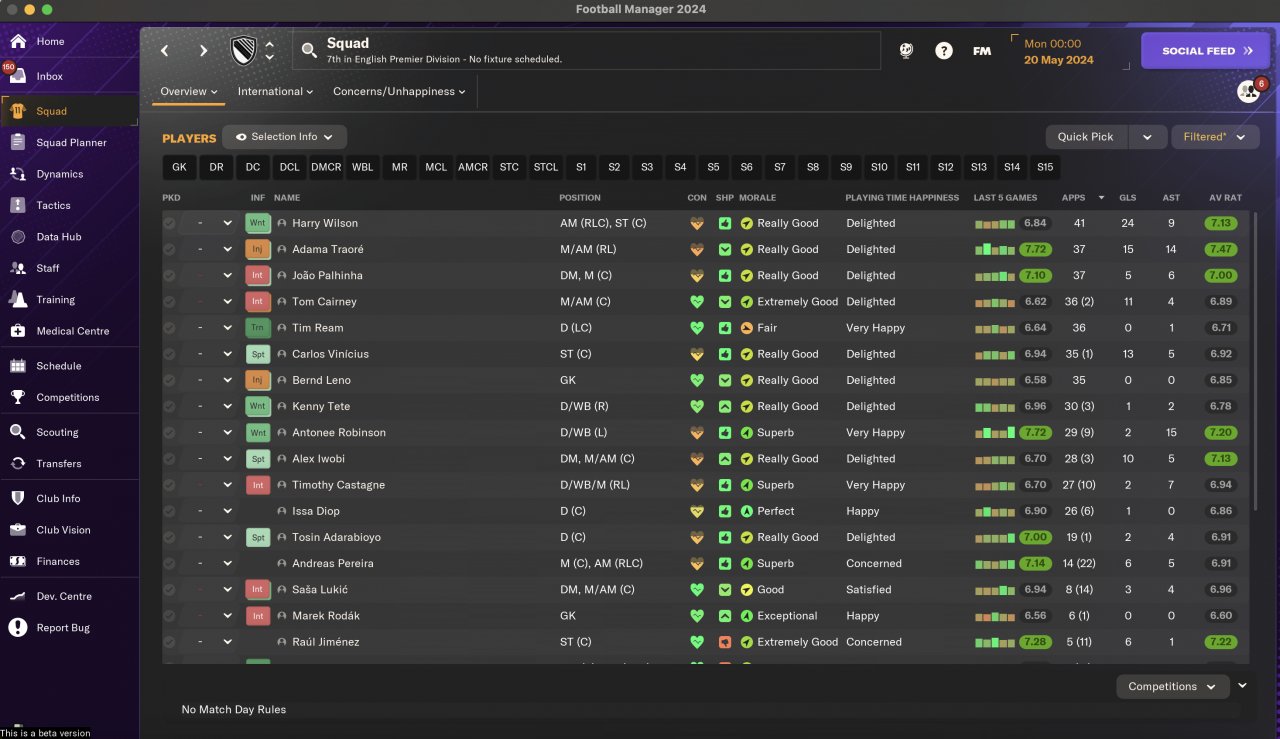1280x739 pixels.
Task: Click the Social Feed button
Action: coord(1207,50)
